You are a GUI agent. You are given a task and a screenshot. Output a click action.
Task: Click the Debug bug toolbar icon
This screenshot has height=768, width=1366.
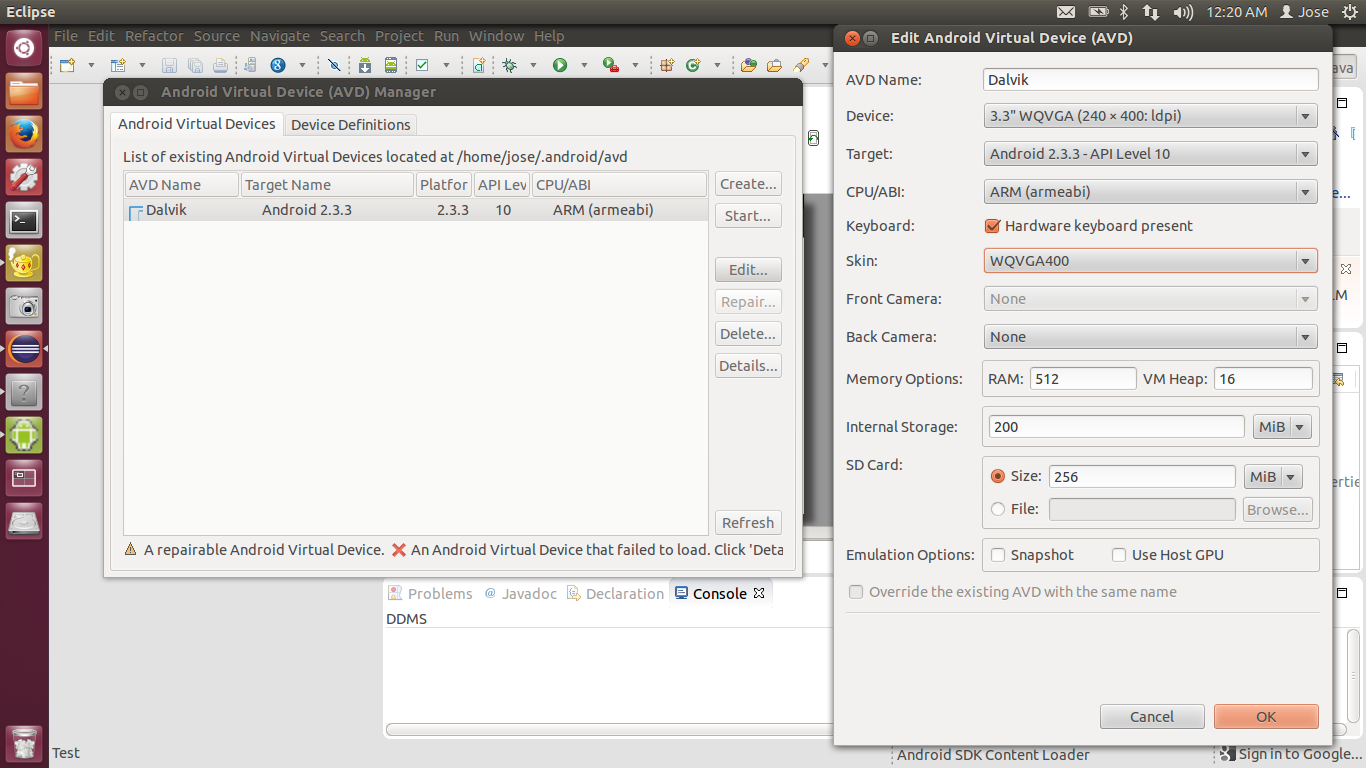coord(509,65)
